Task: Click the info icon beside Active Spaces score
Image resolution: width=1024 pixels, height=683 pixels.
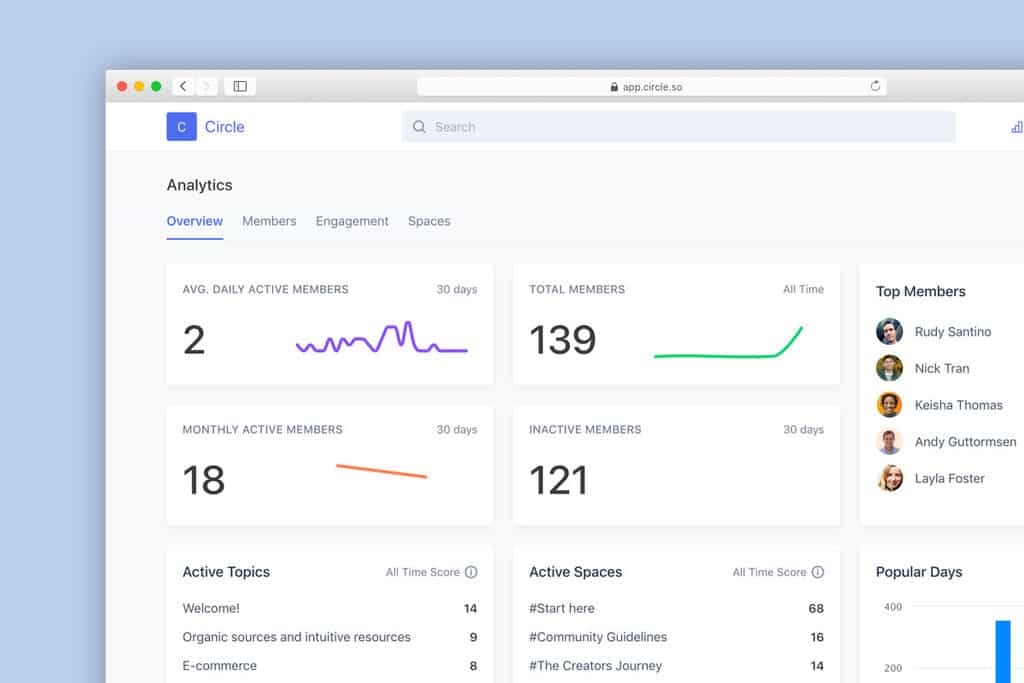Action: [x=818, y=572]
